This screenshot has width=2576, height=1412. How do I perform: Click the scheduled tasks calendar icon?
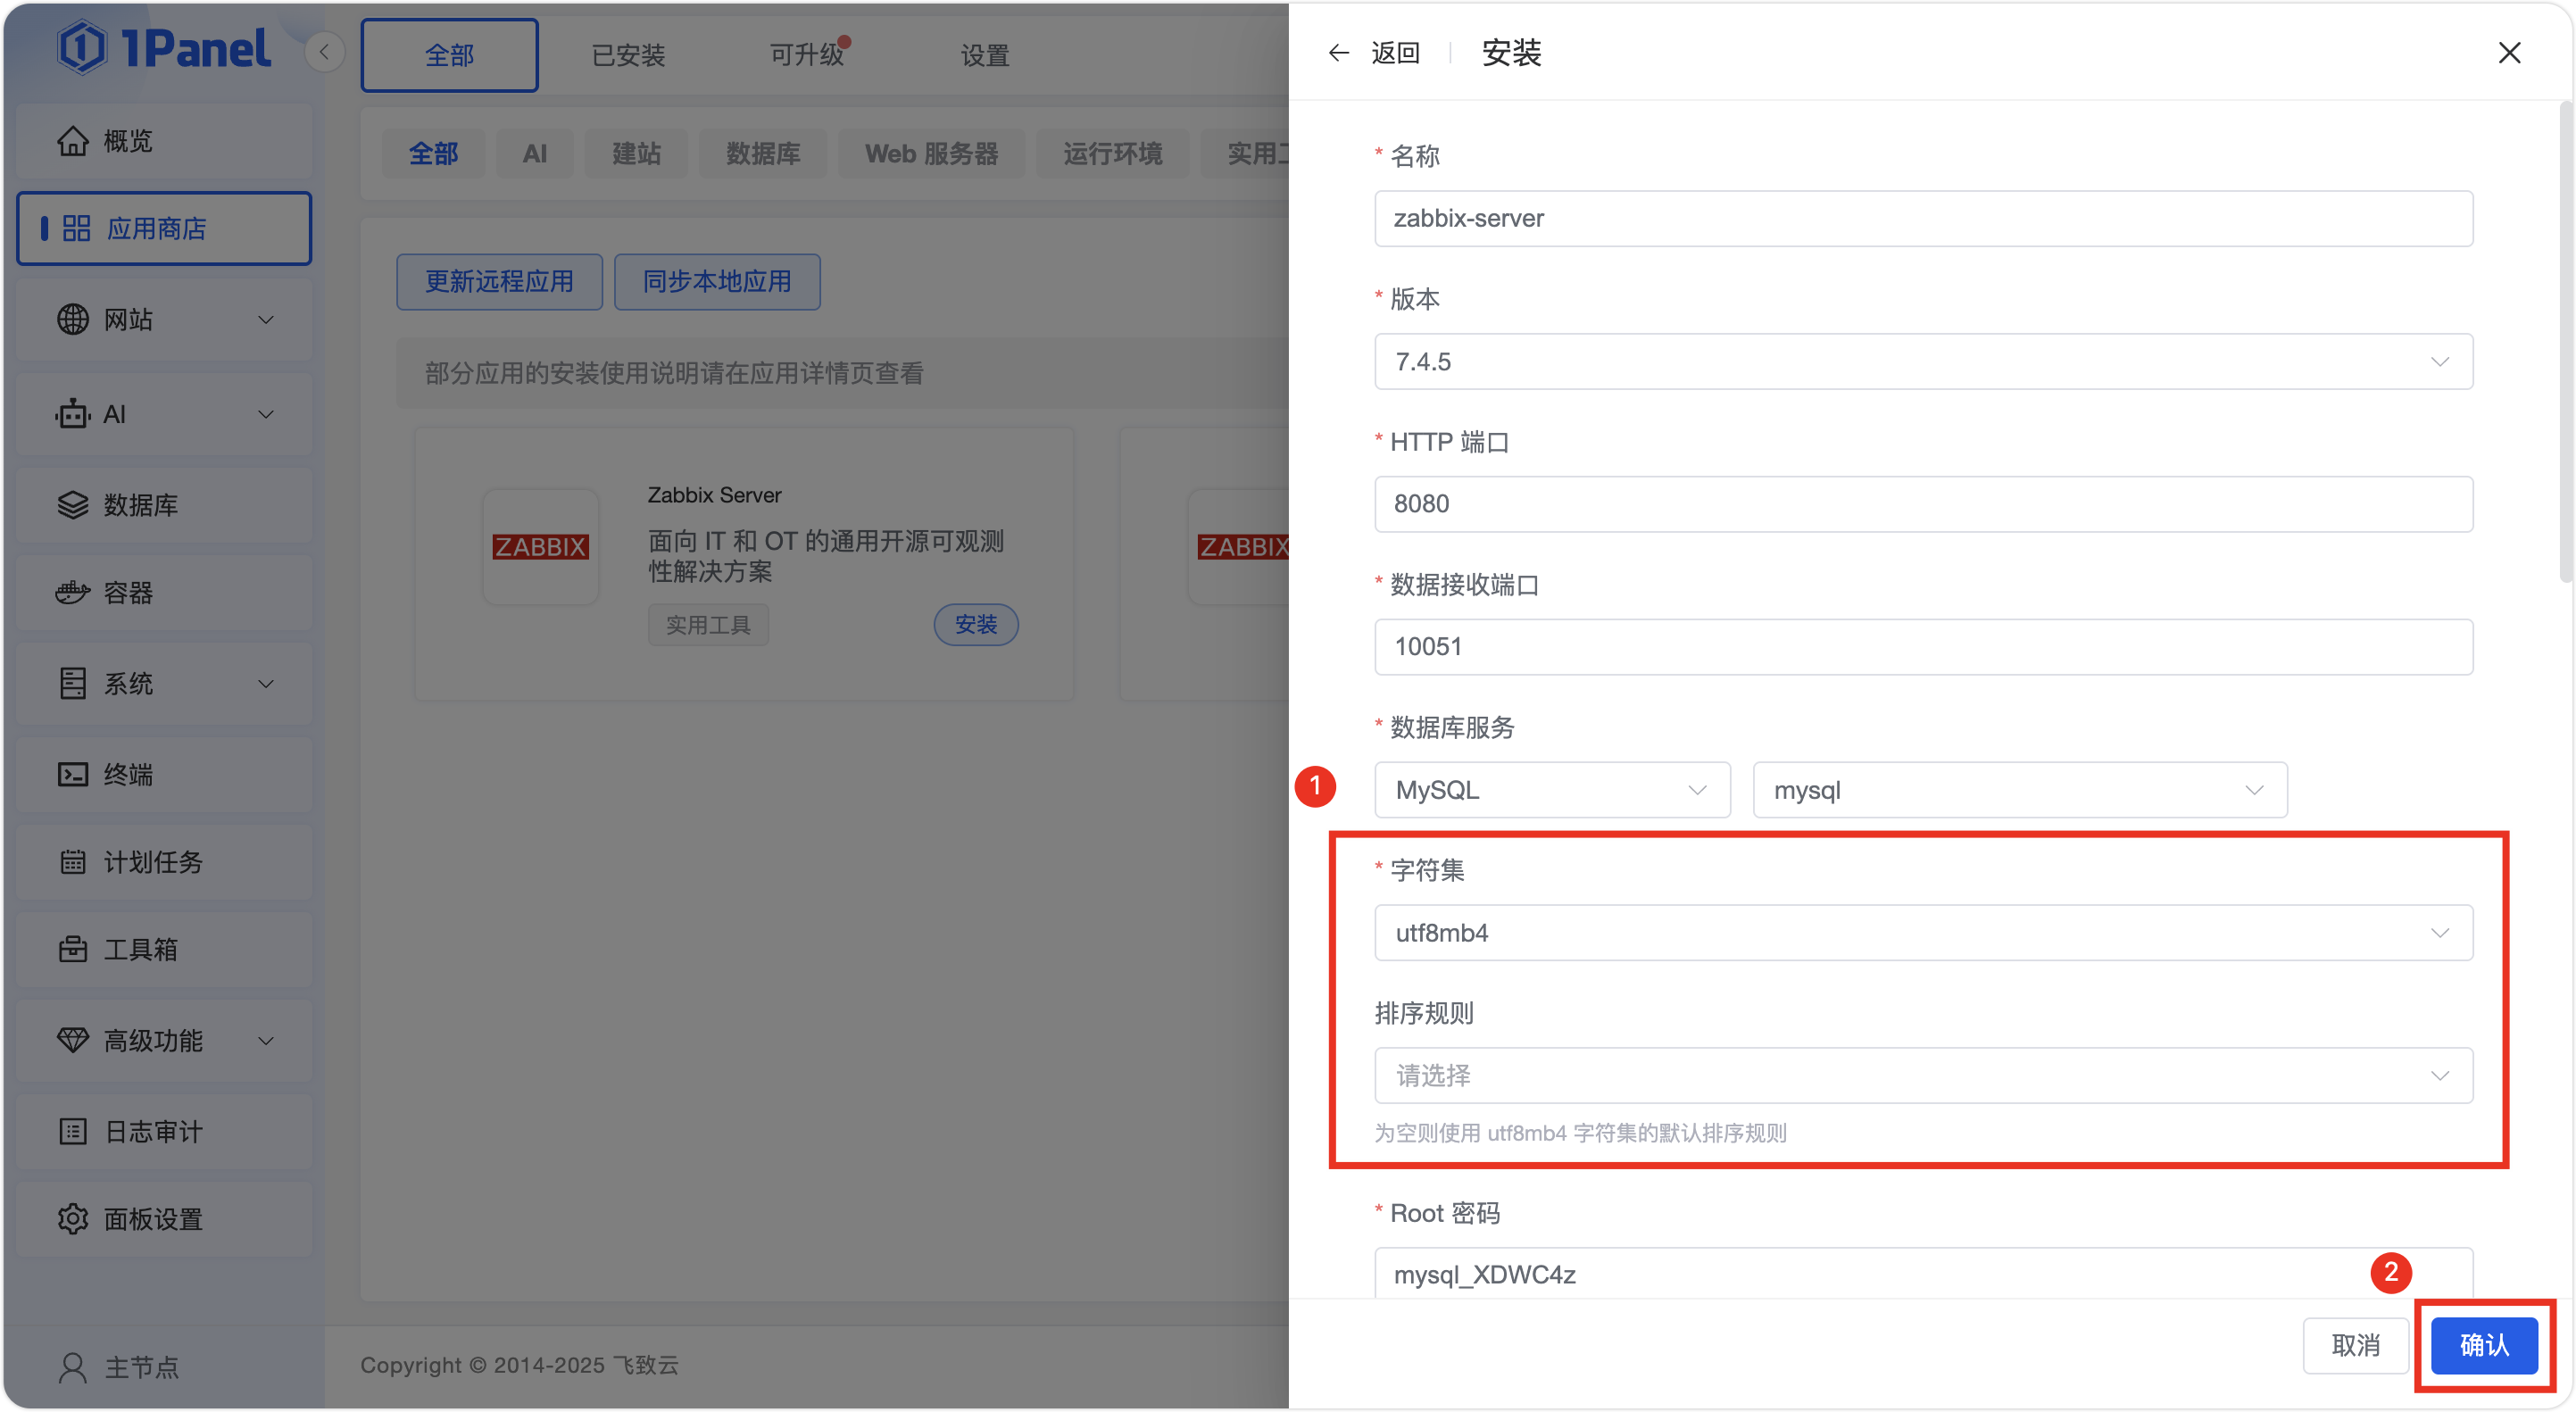coord(72,862)
